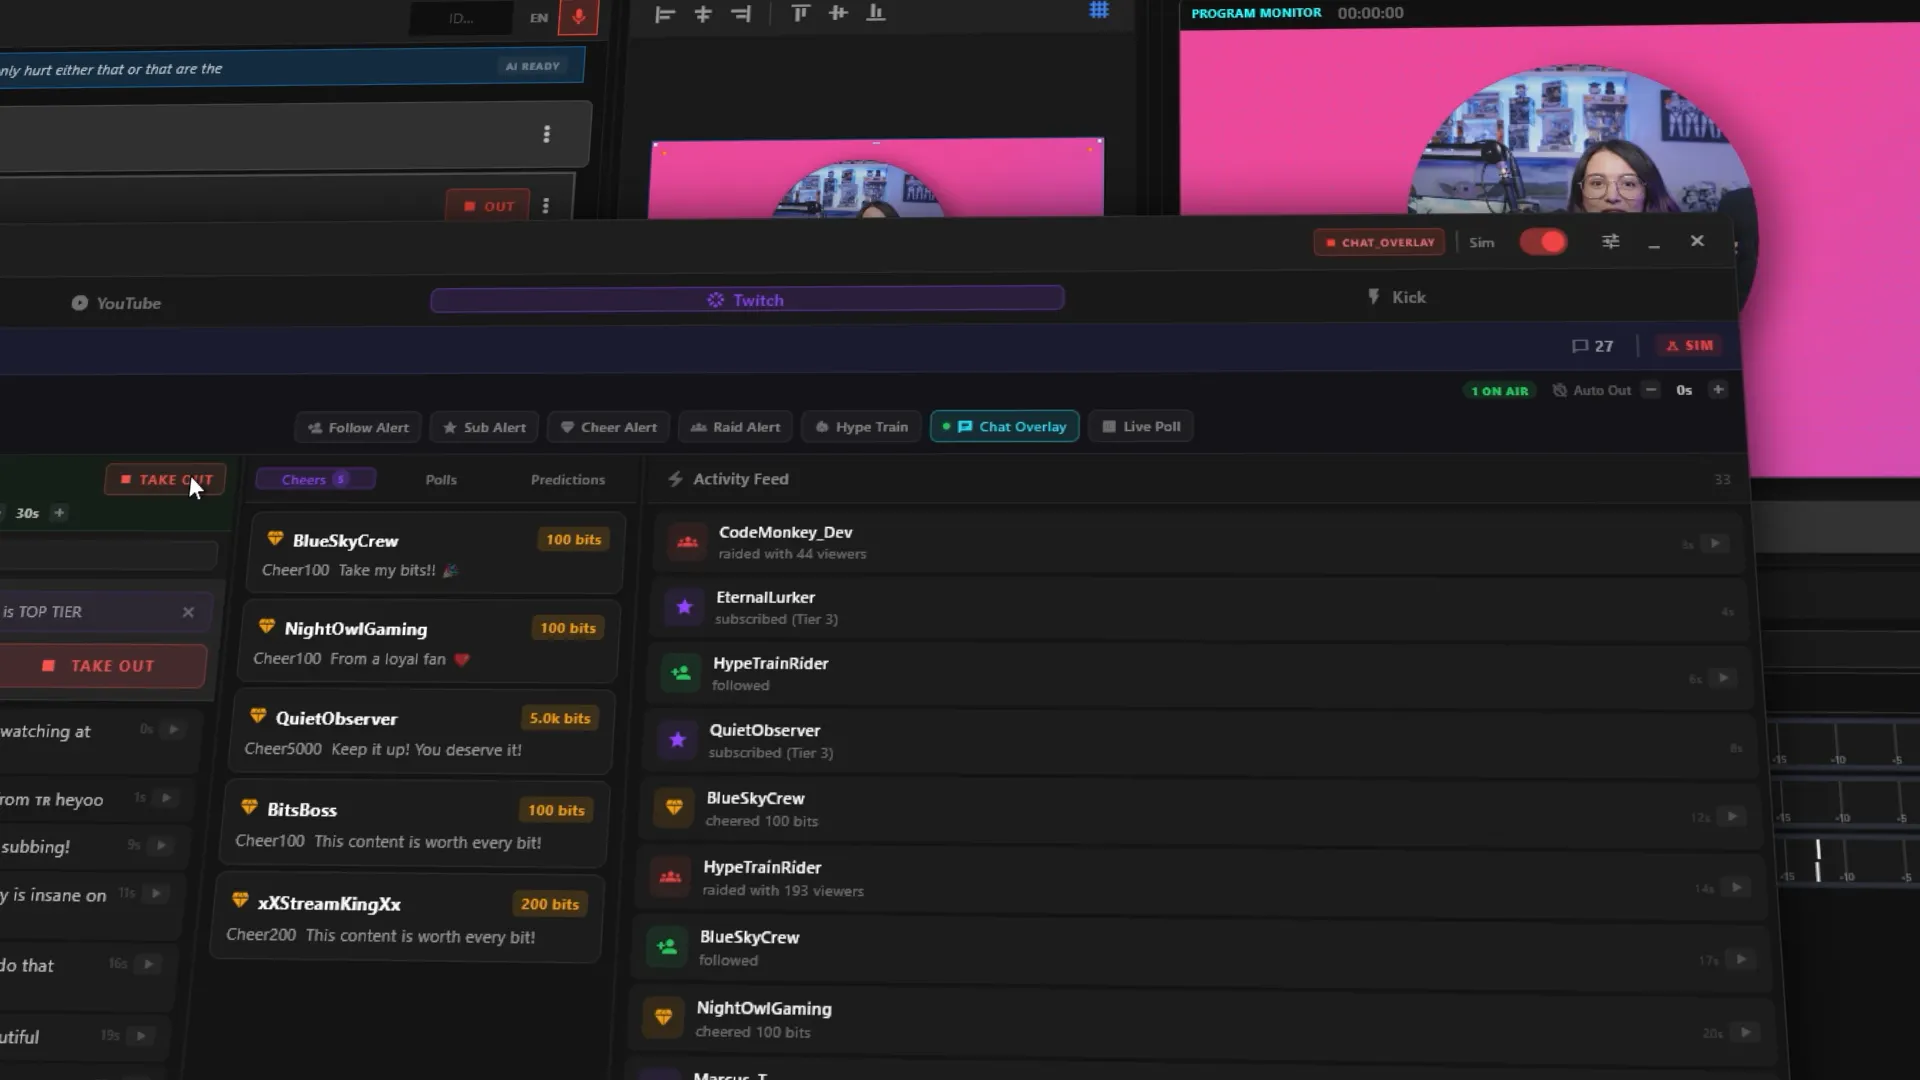Play the 'do that' chat message
1920x1080 pixels.
click(x=149, y=964)
